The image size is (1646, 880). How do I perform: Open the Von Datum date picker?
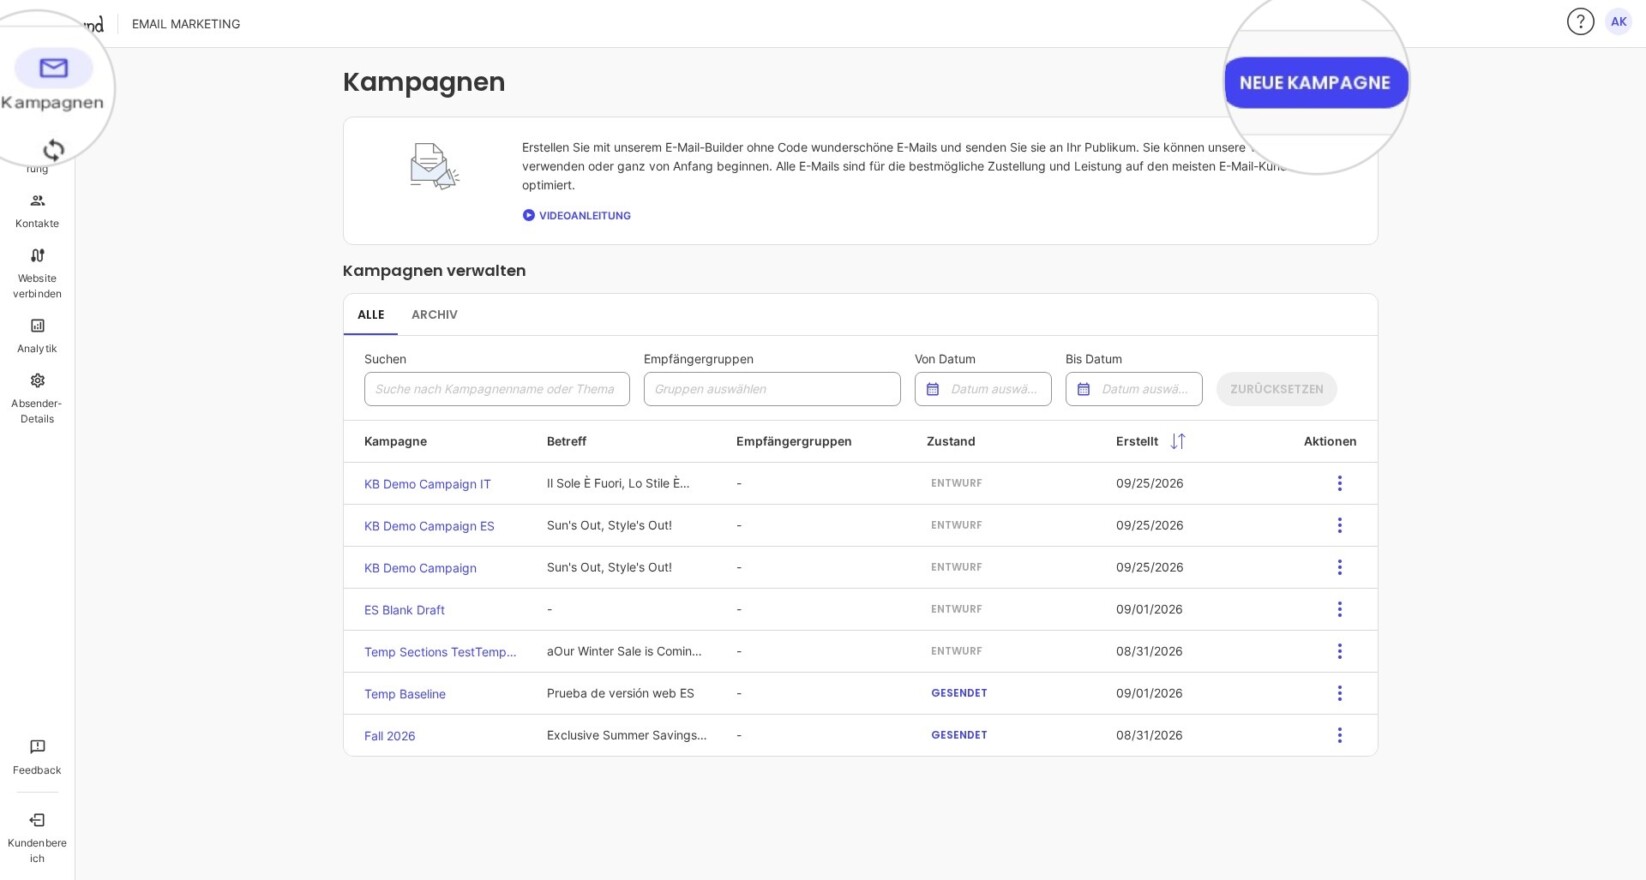[x=983, y=389]
